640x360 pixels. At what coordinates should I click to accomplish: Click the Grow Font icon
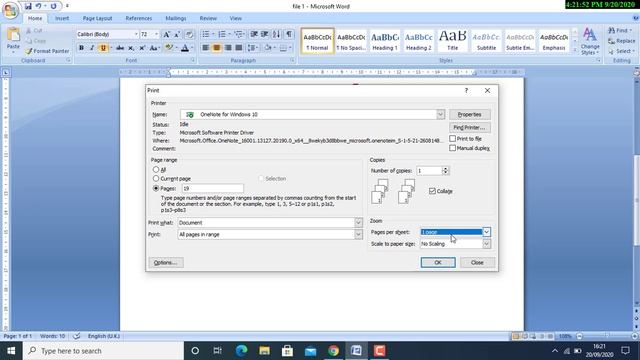167,34
